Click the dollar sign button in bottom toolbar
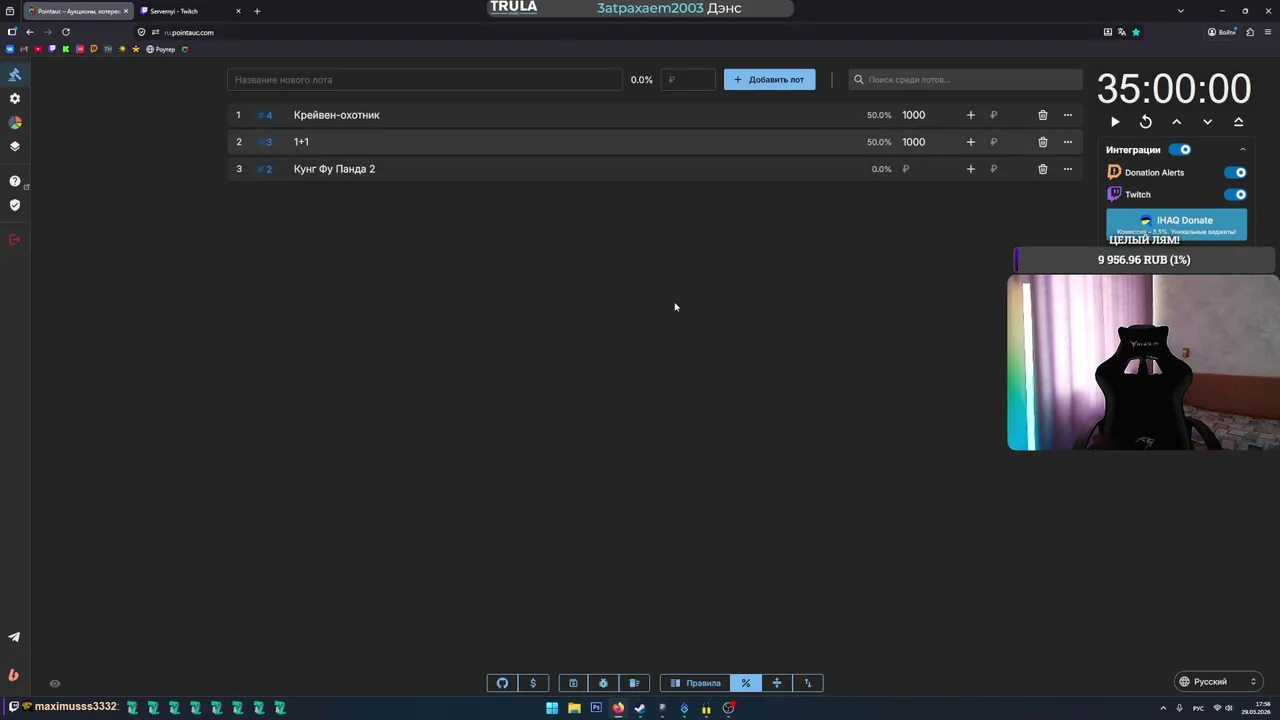Image resolution: width=1280 pixels, height=720 pixels. (x=533, y=683)
